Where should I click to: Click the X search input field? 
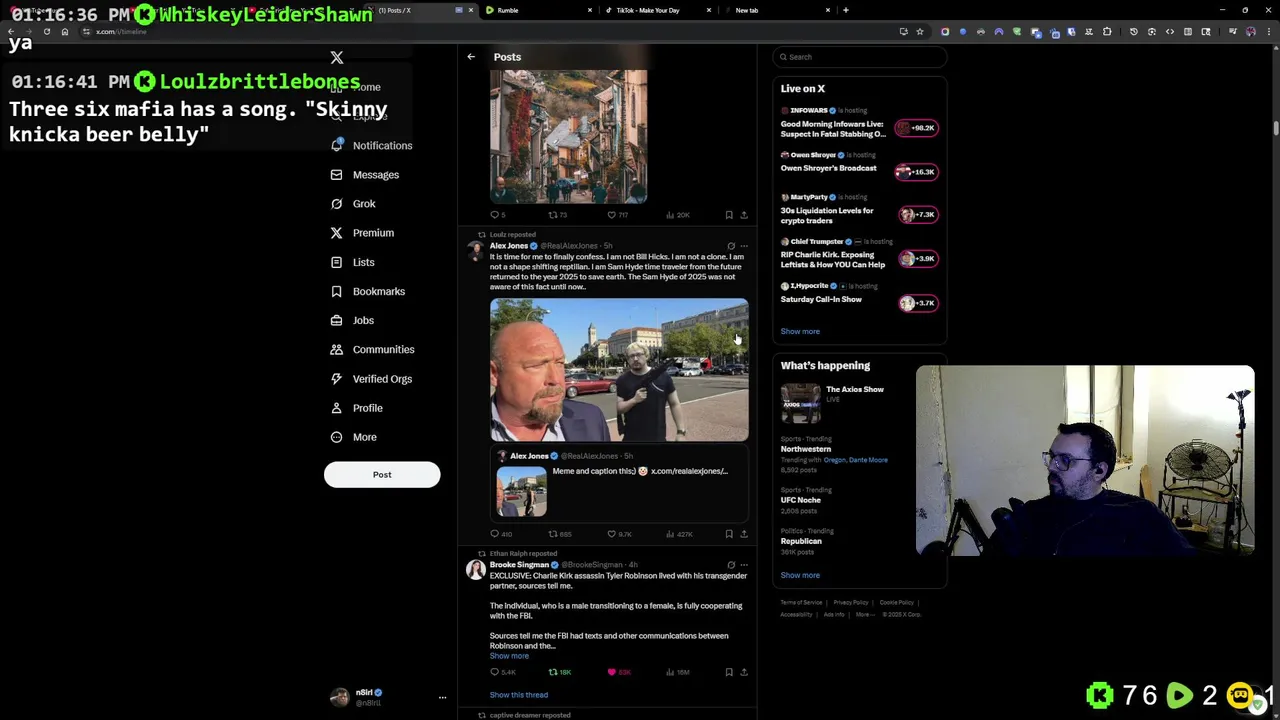pyautogui.click(x=860, y=57)
